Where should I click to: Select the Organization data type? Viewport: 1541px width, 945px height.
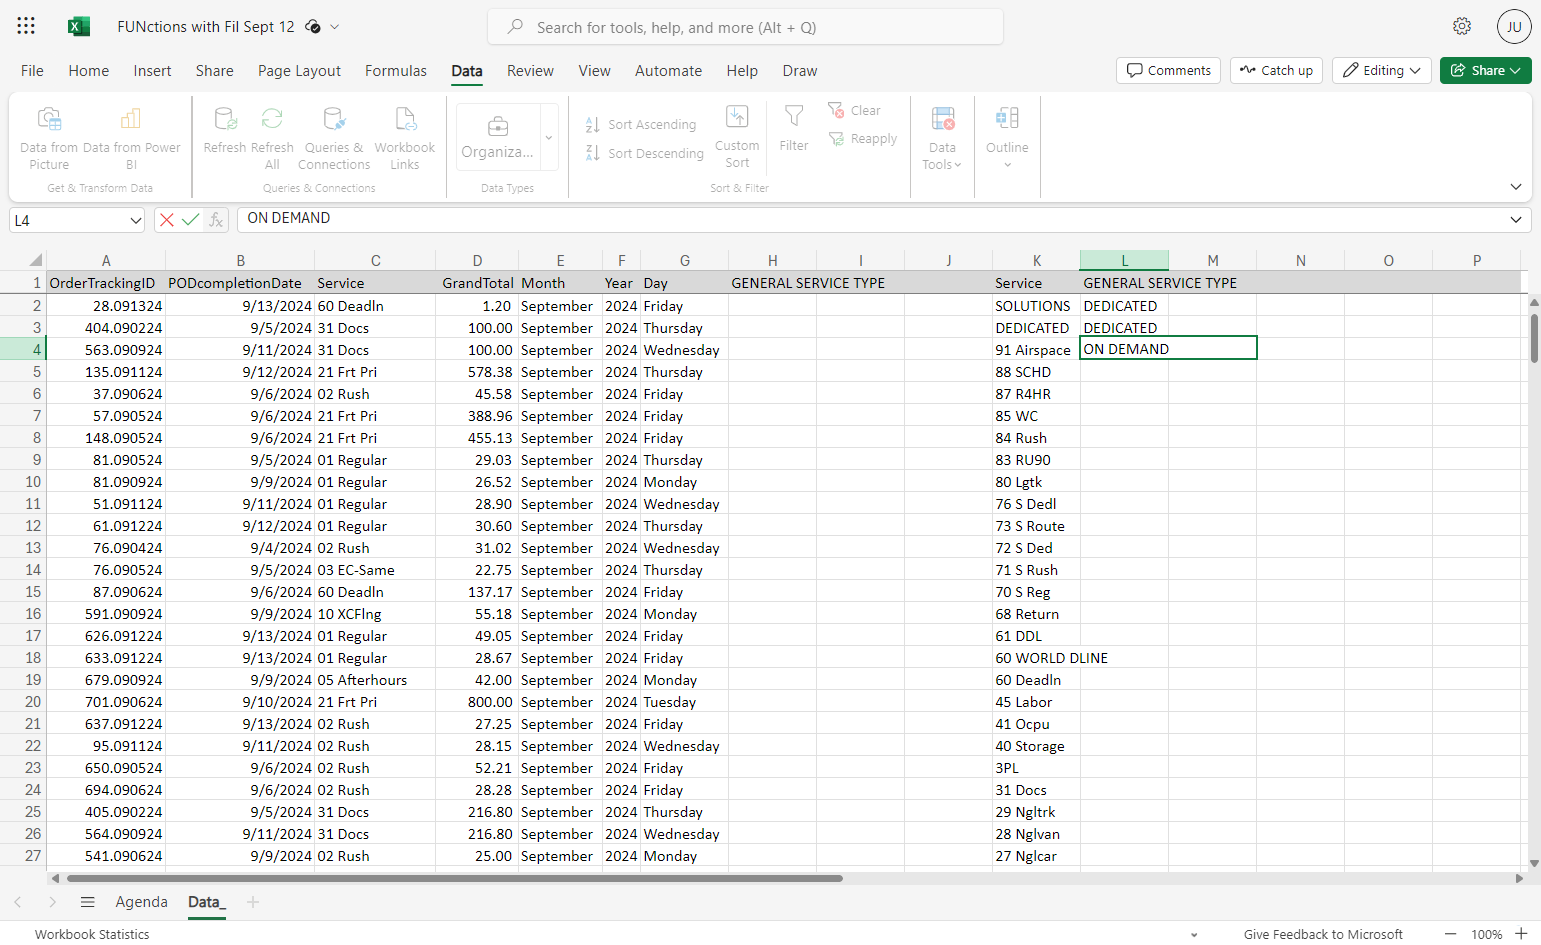498,138
